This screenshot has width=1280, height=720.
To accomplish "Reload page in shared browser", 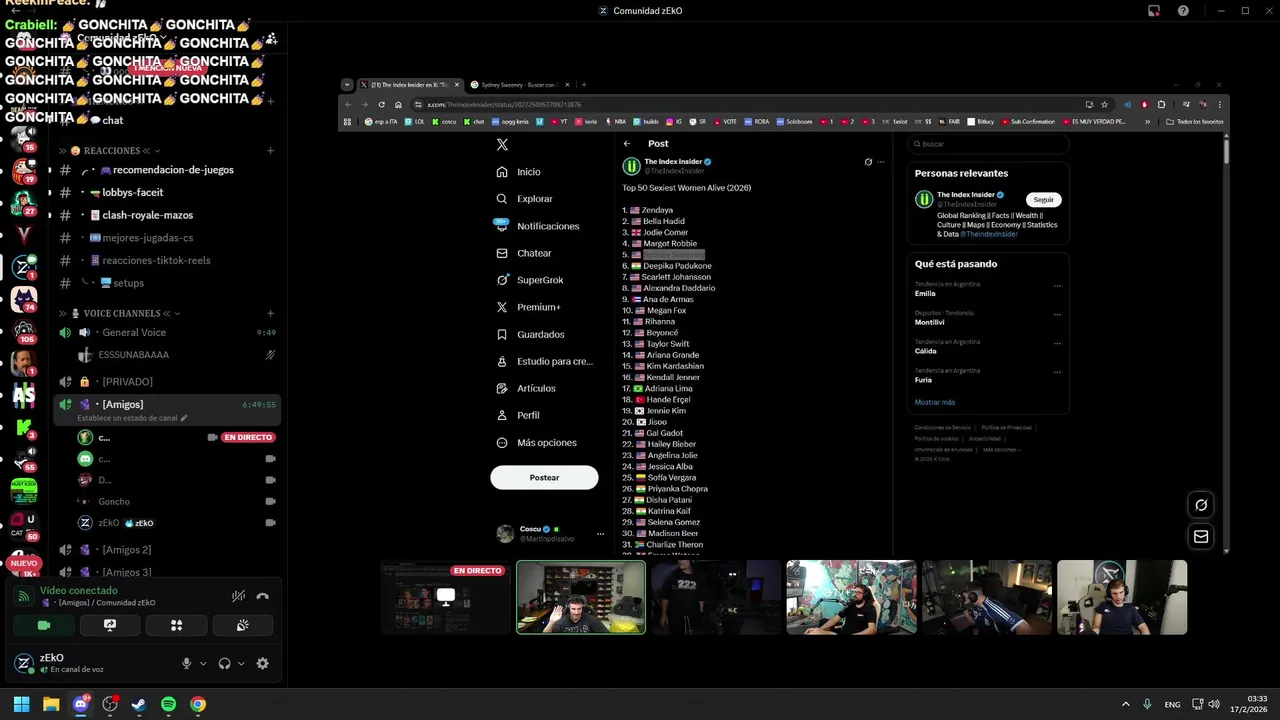I will [x=381, y=104].
